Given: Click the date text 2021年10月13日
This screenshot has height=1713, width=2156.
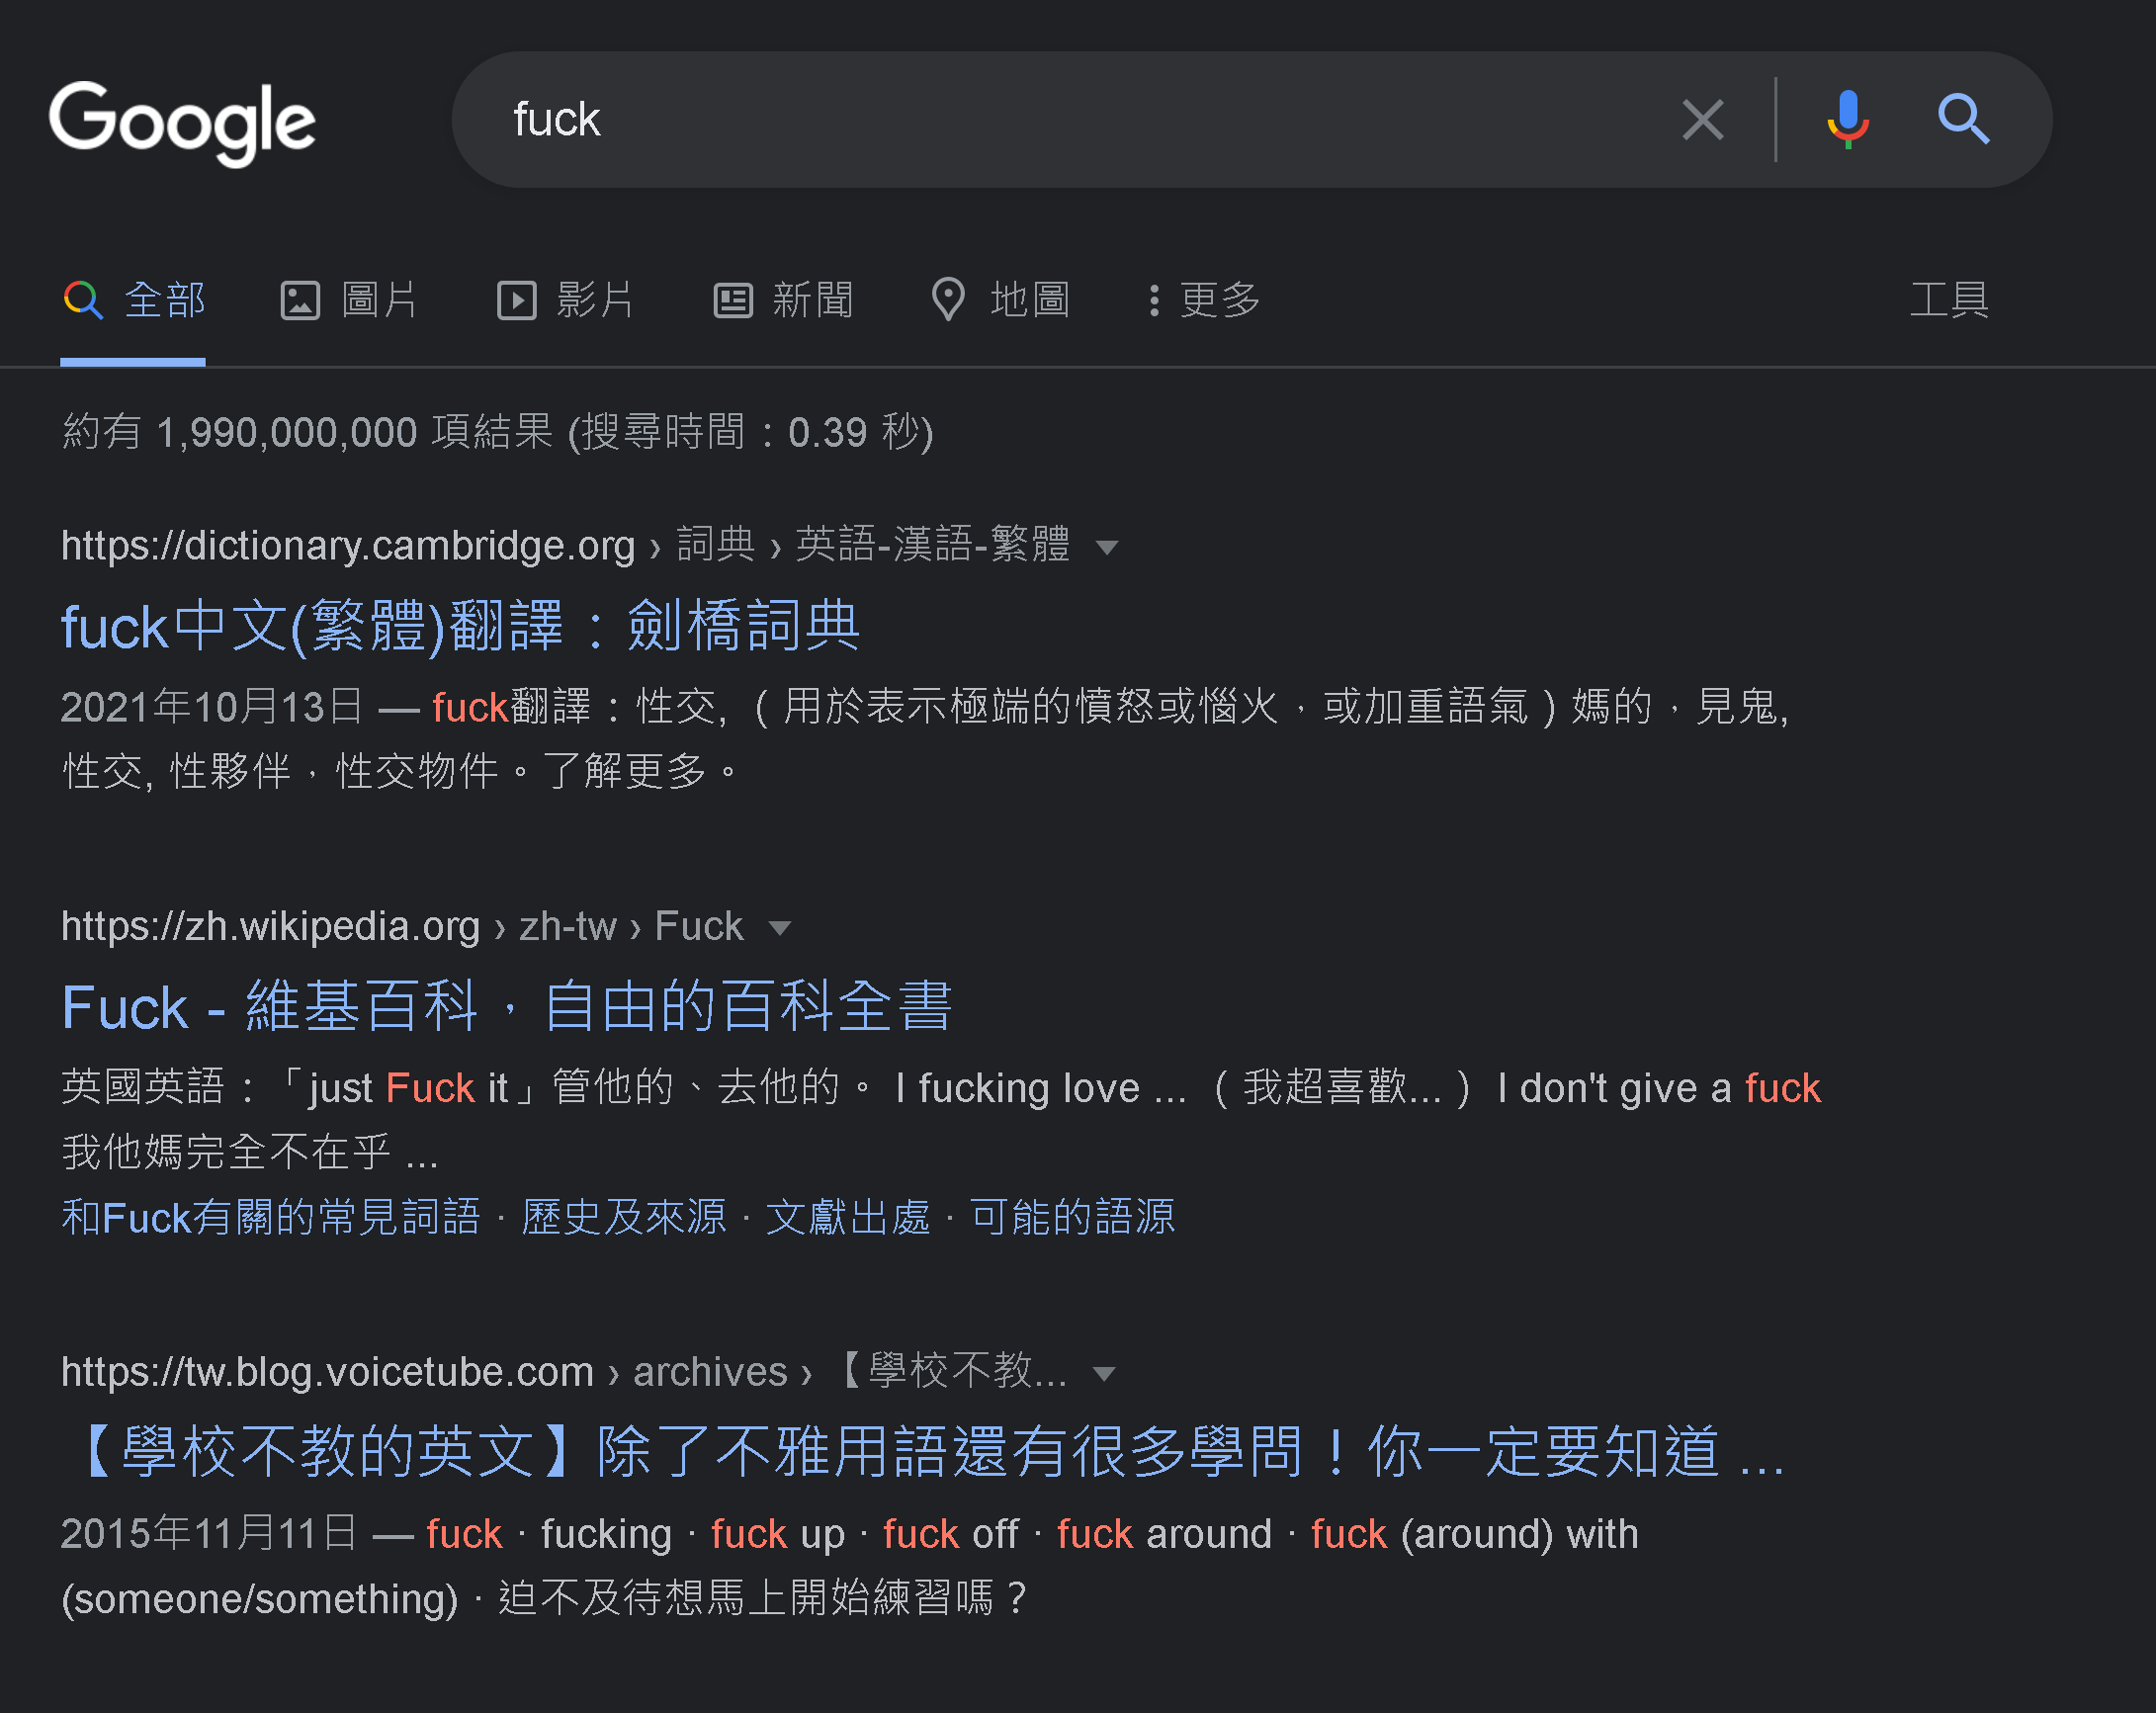Looking at the screenshot, I should pyautogui.click(x=212, y=706).
